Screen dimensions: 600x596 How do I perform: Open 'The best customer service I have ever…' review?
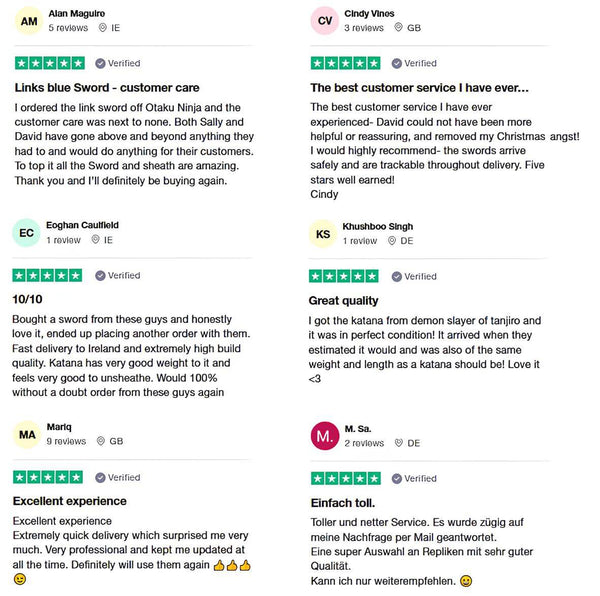[419, 88]
